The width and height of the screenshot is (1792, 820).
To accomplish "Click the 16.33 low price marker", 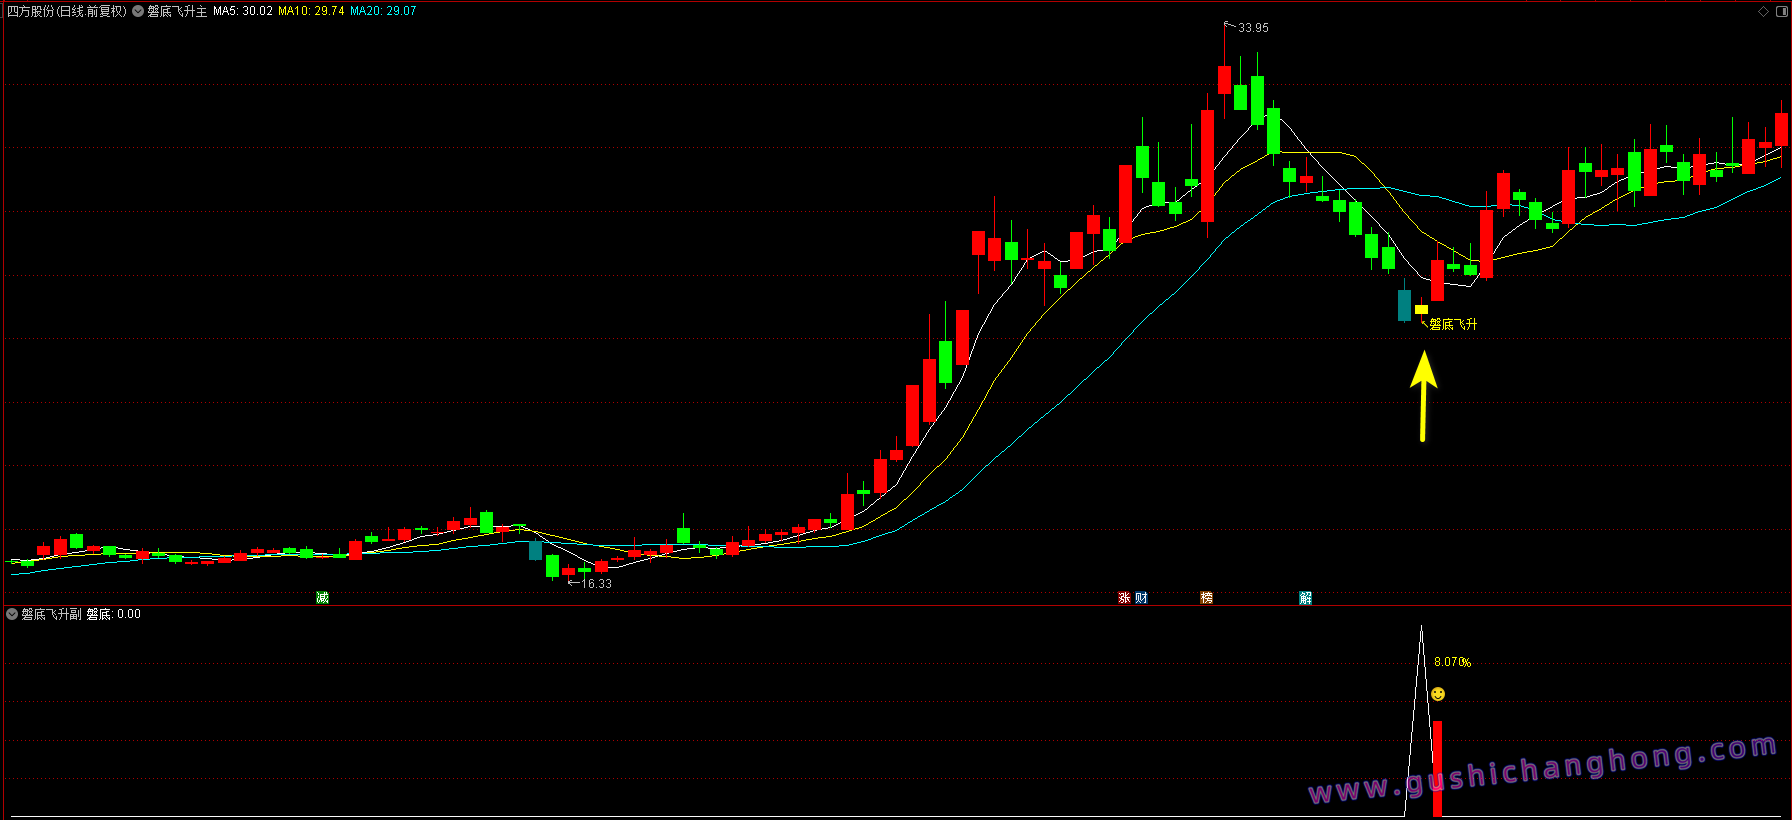I will click(x=597, y=584).
